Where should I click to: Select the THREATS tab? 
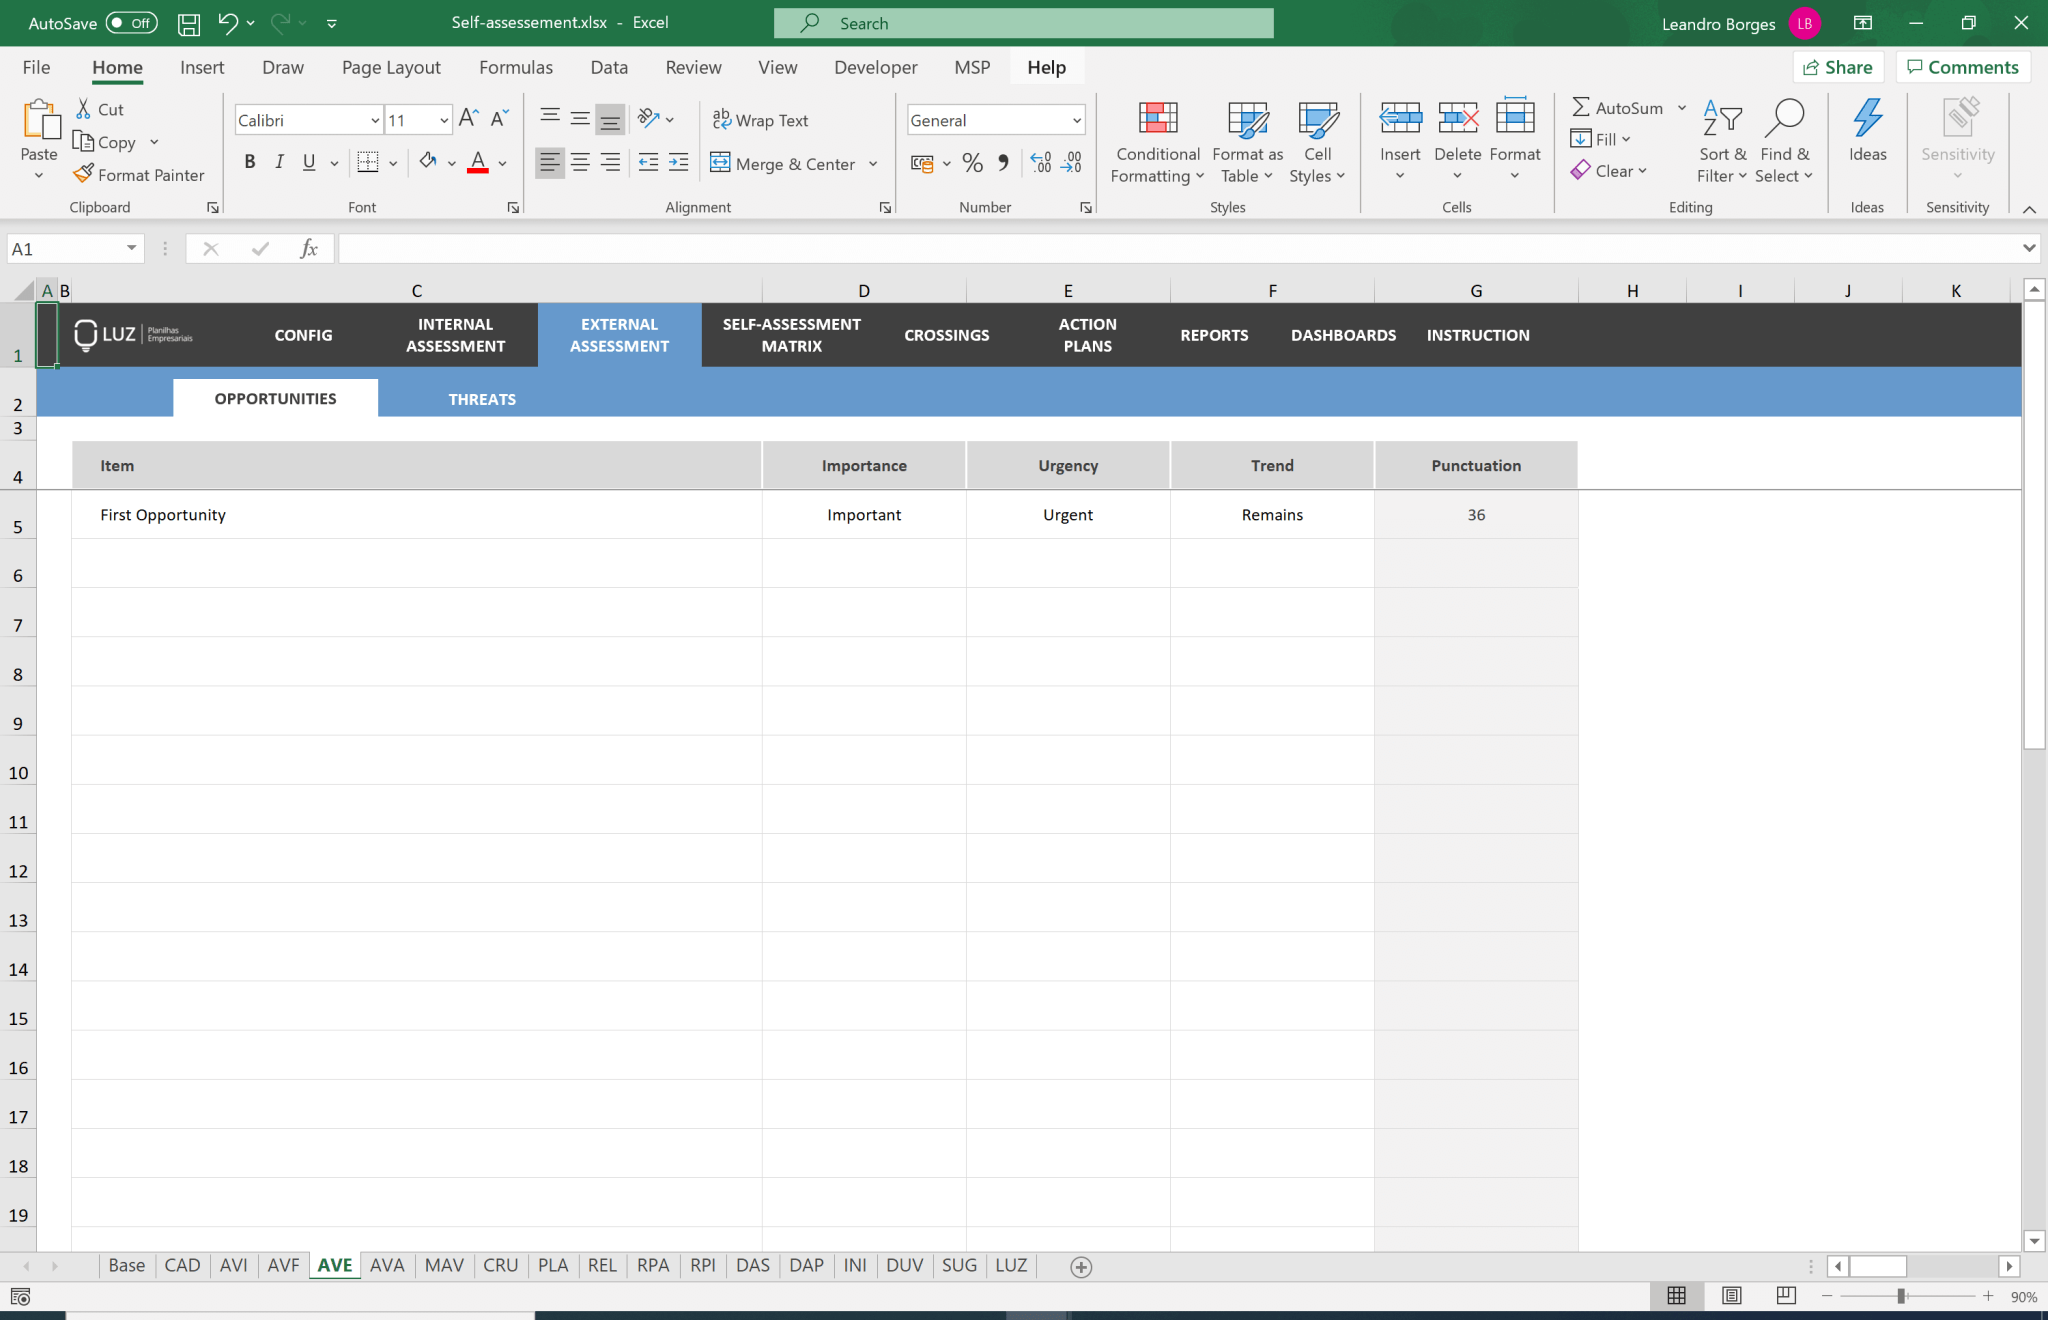(x=481, y=398)
